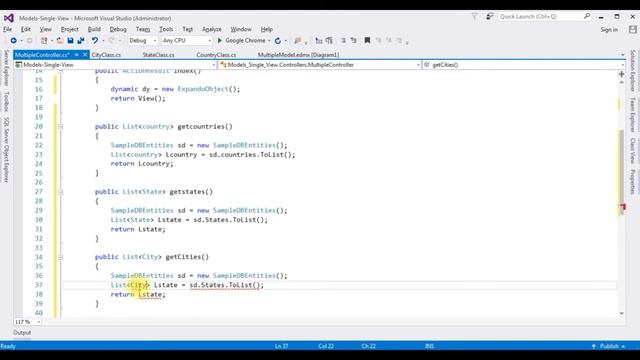This screenshot has width=640, height=360.
Task: Click the Increase Indent toolbar icon
Action: coord(329,40)
